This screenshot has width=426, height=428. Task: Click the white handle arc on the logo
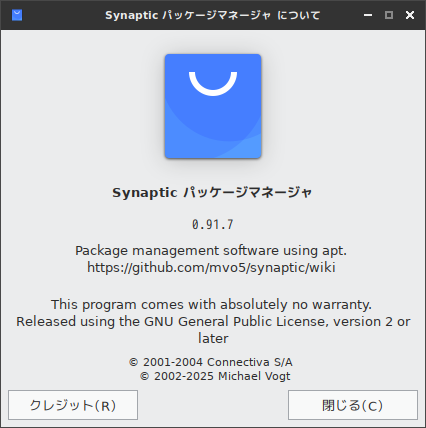pyautogui.click(x=213, y=84)
